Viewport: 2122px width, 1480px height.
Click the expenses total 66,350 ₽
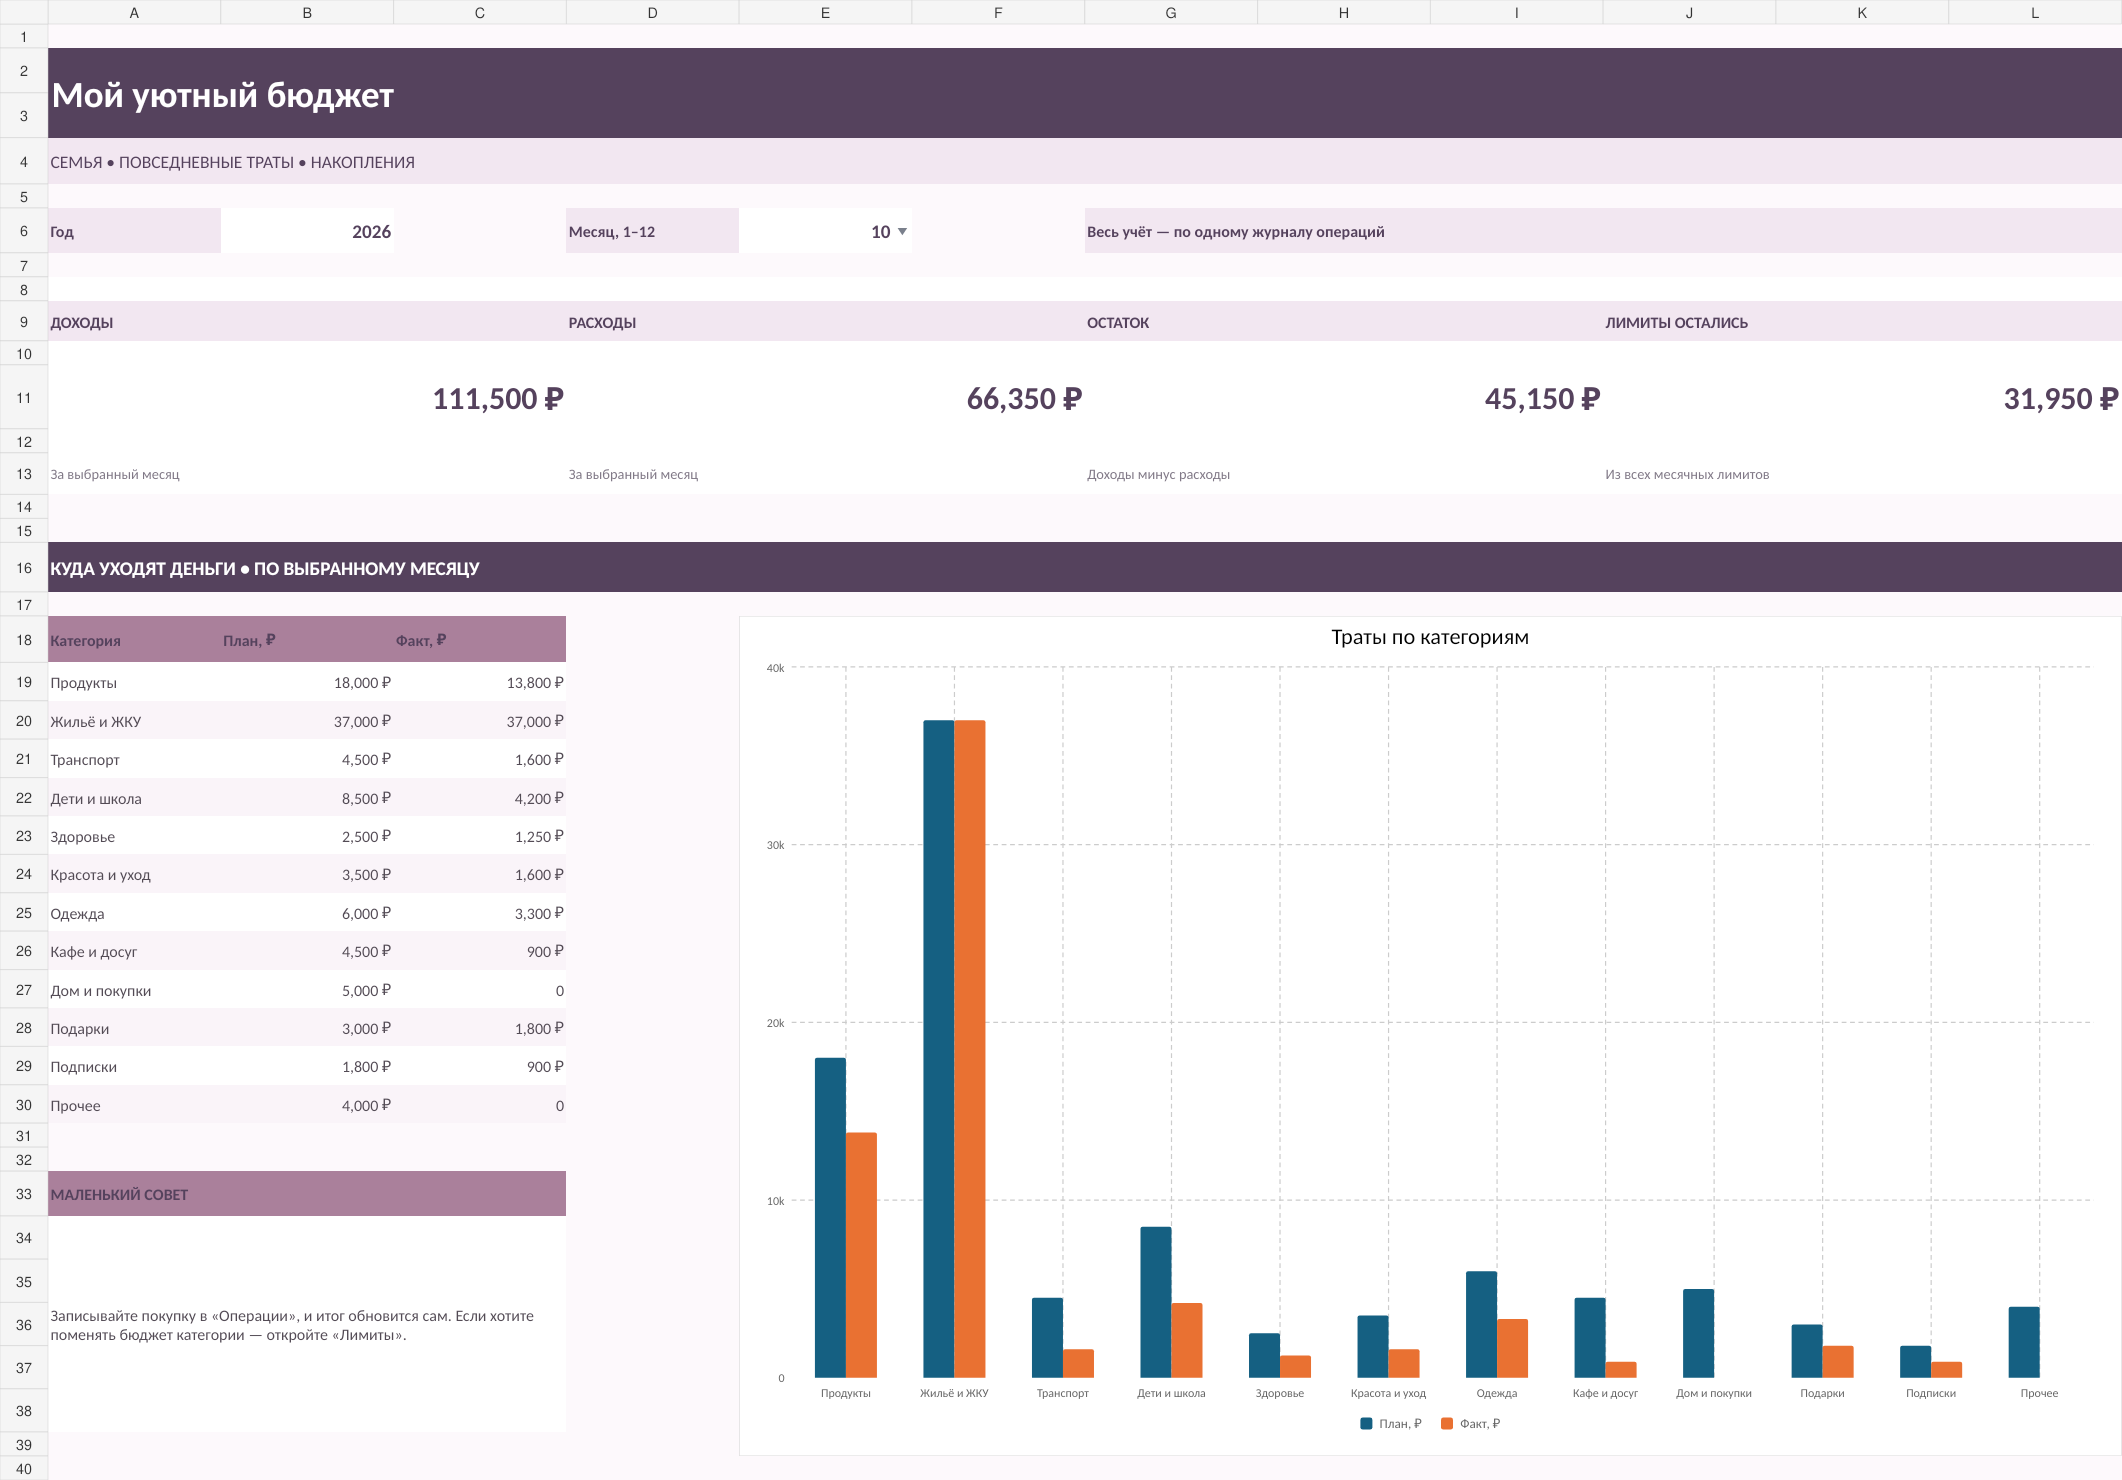click(1024, 398)
